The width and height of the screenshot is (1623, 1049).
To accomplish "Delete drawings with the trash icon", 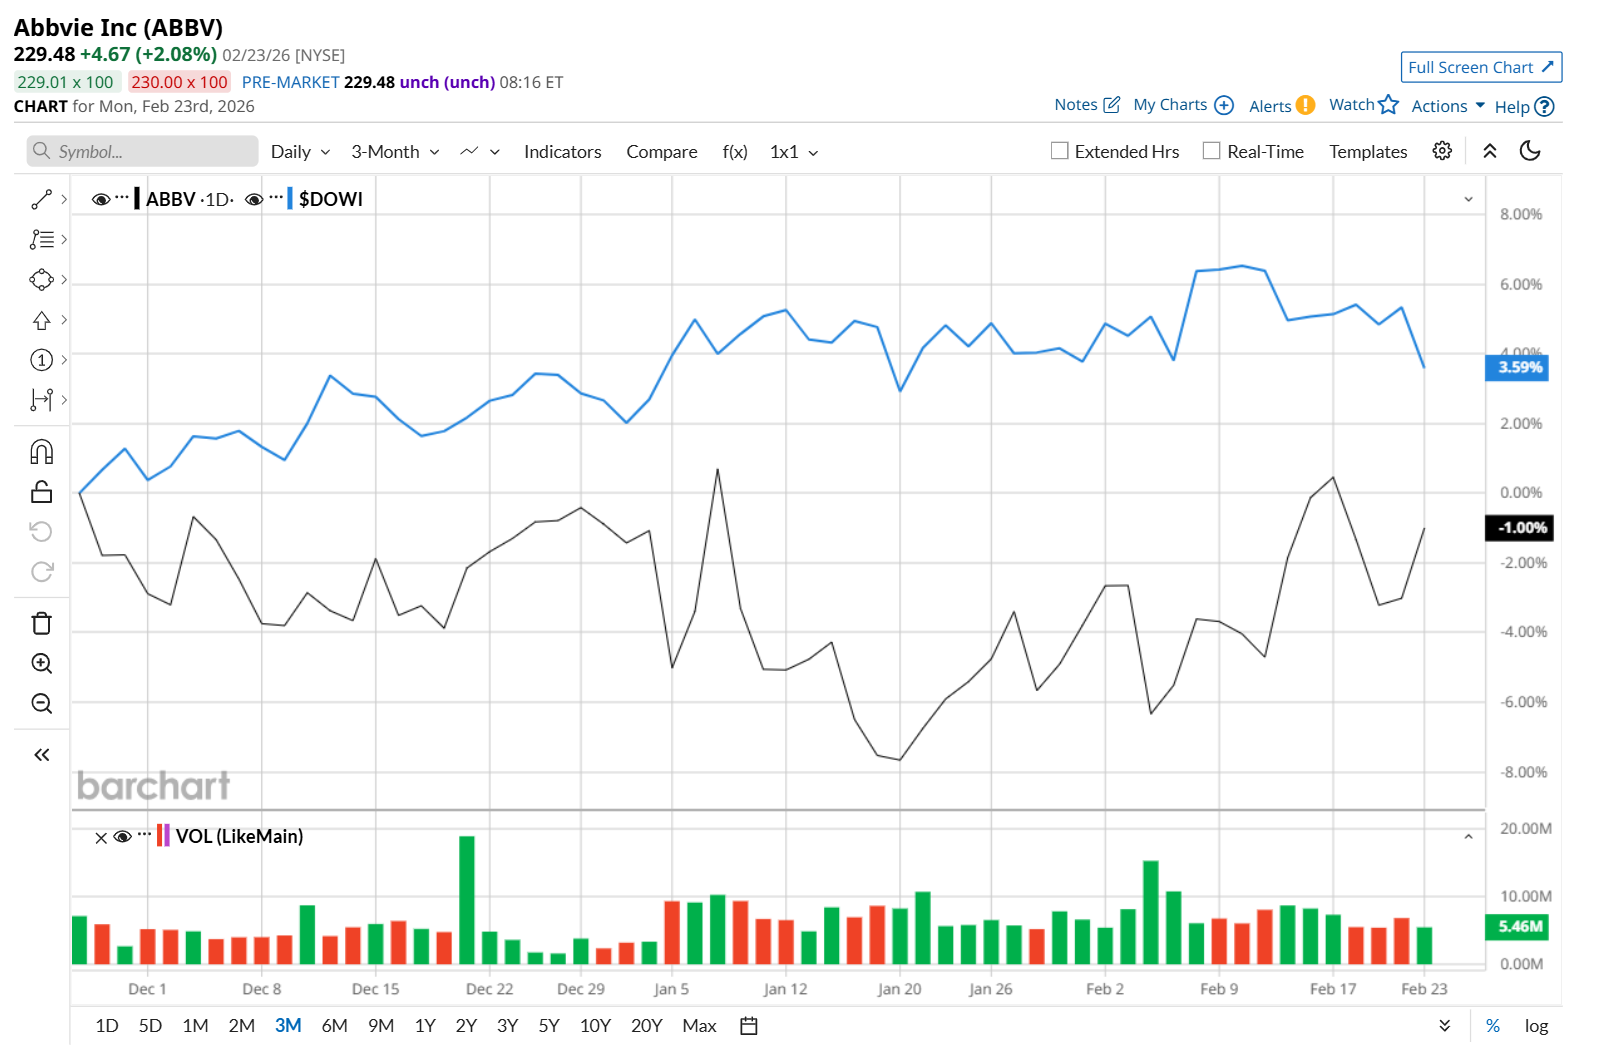I will (41, 623).
